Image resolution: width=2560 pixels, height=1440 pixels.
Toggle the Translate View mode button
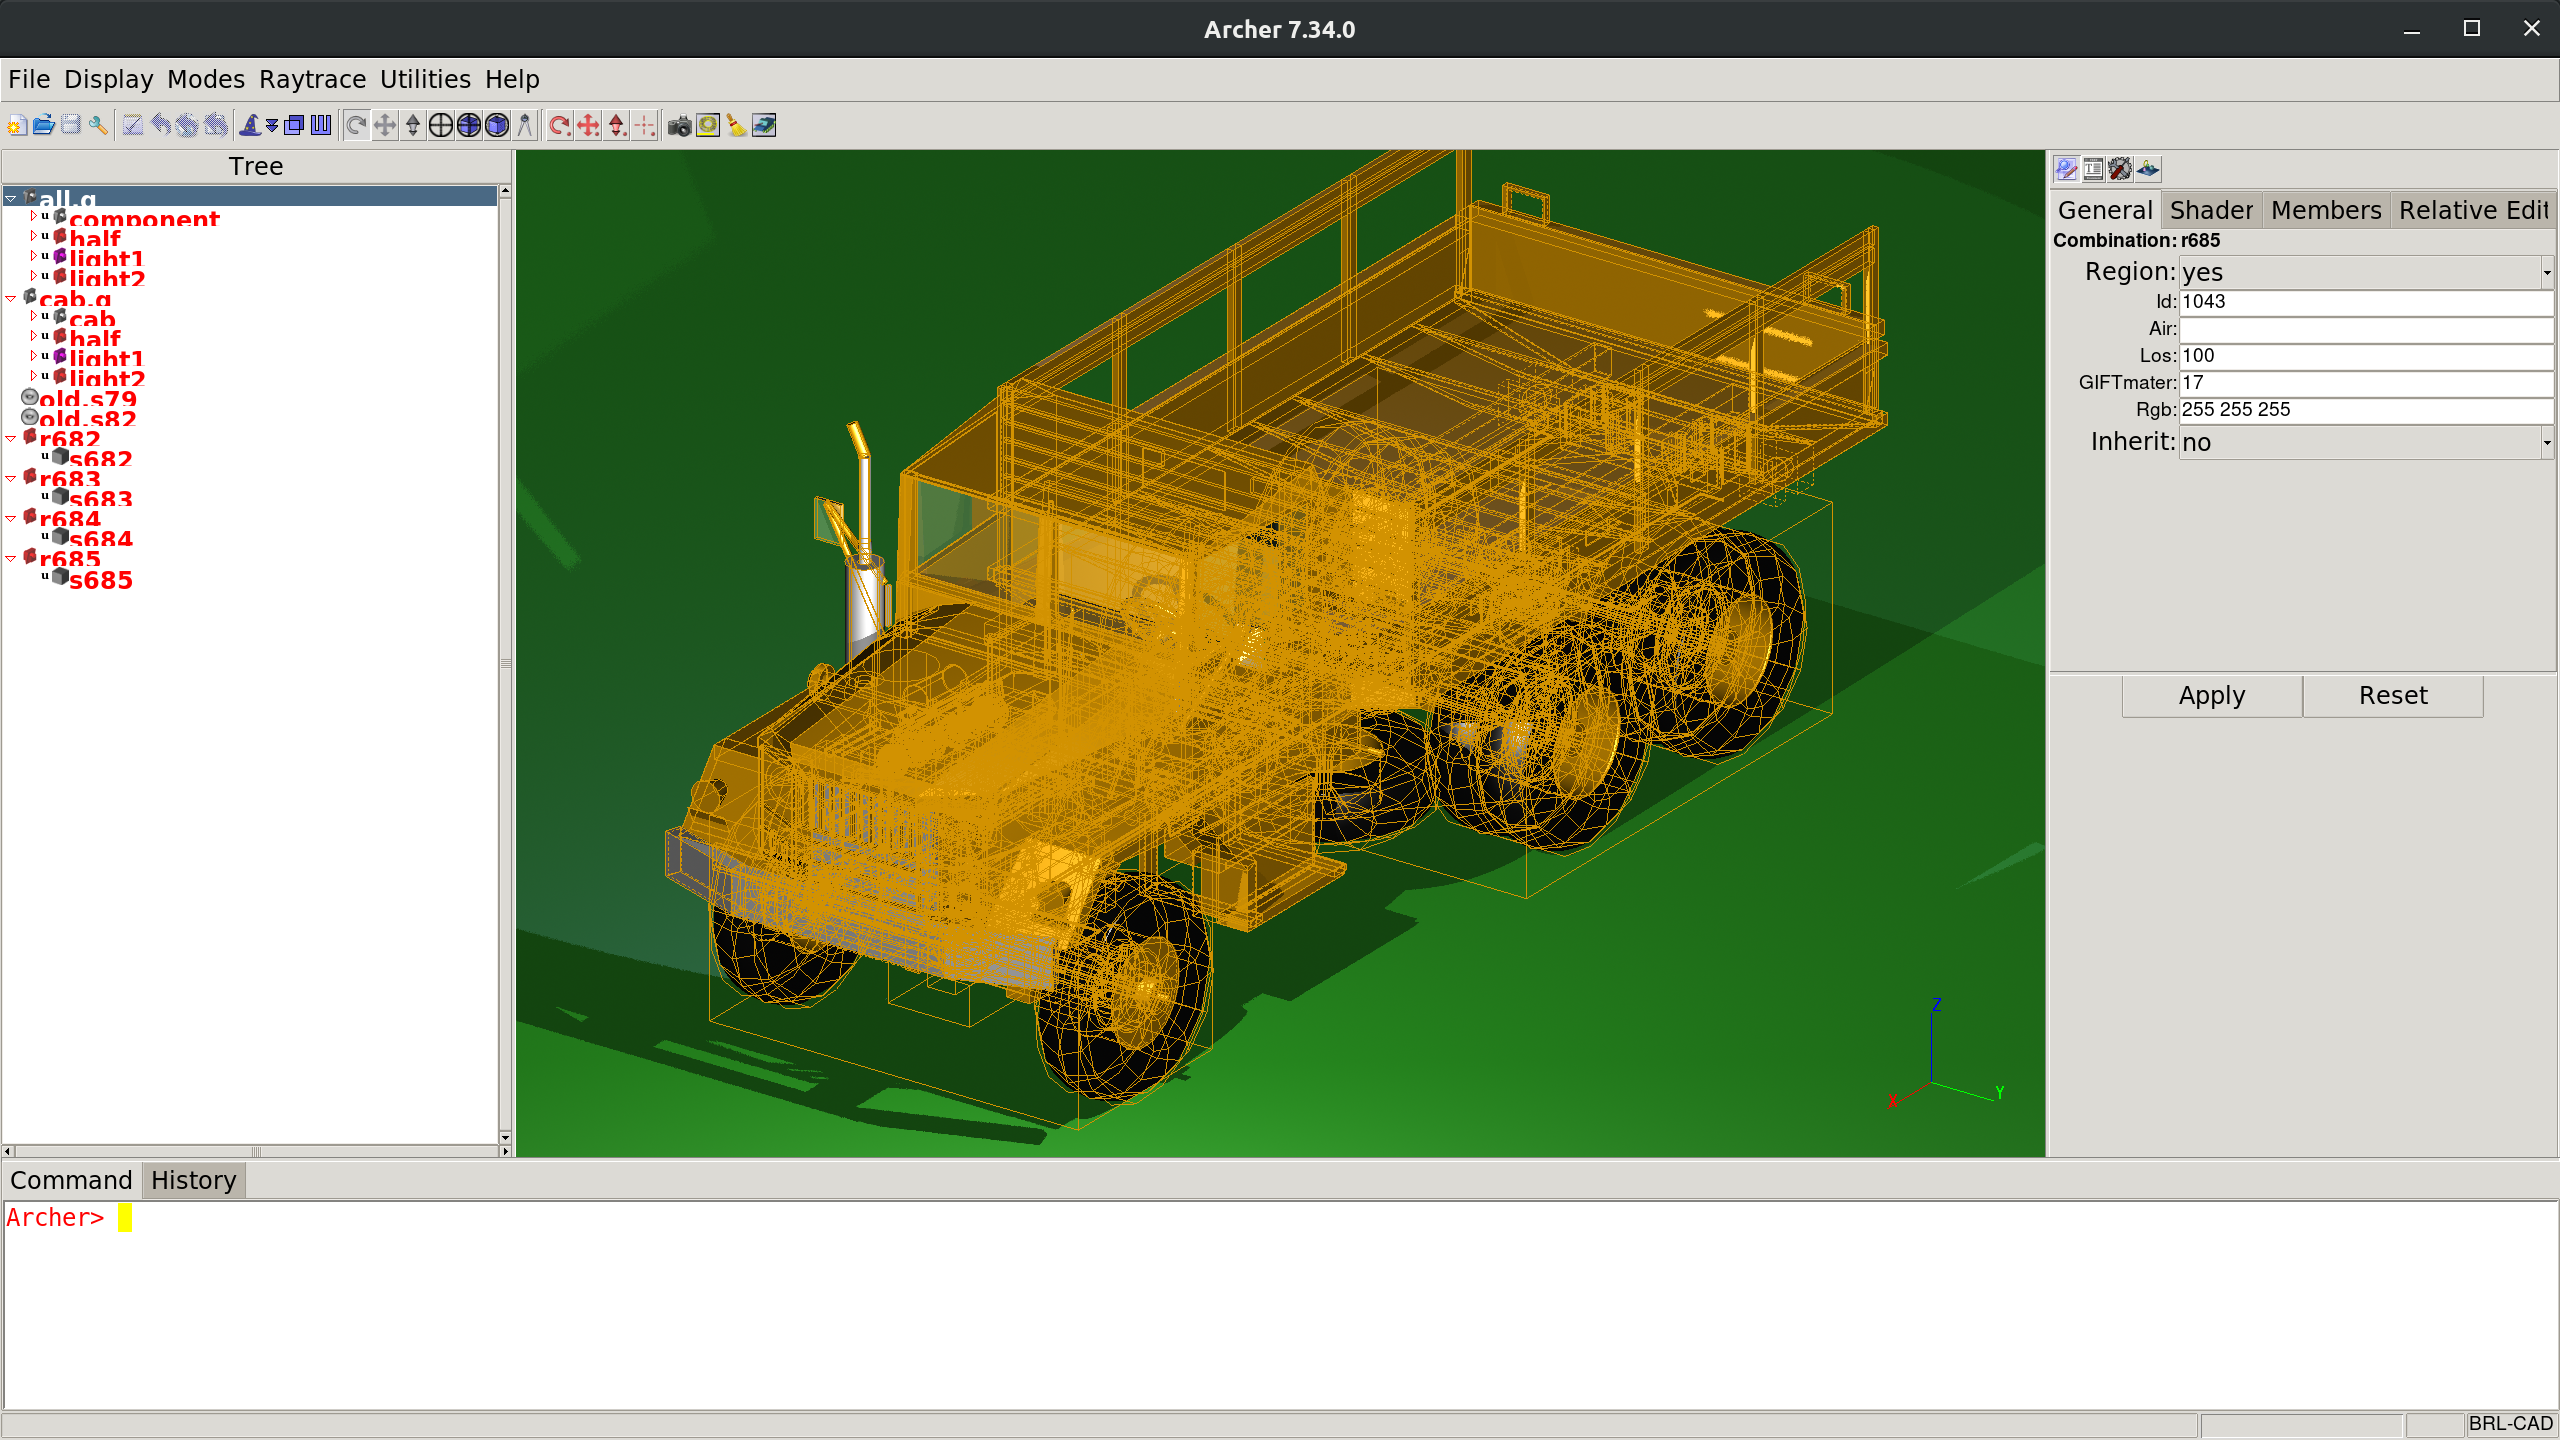click(385, 125)
